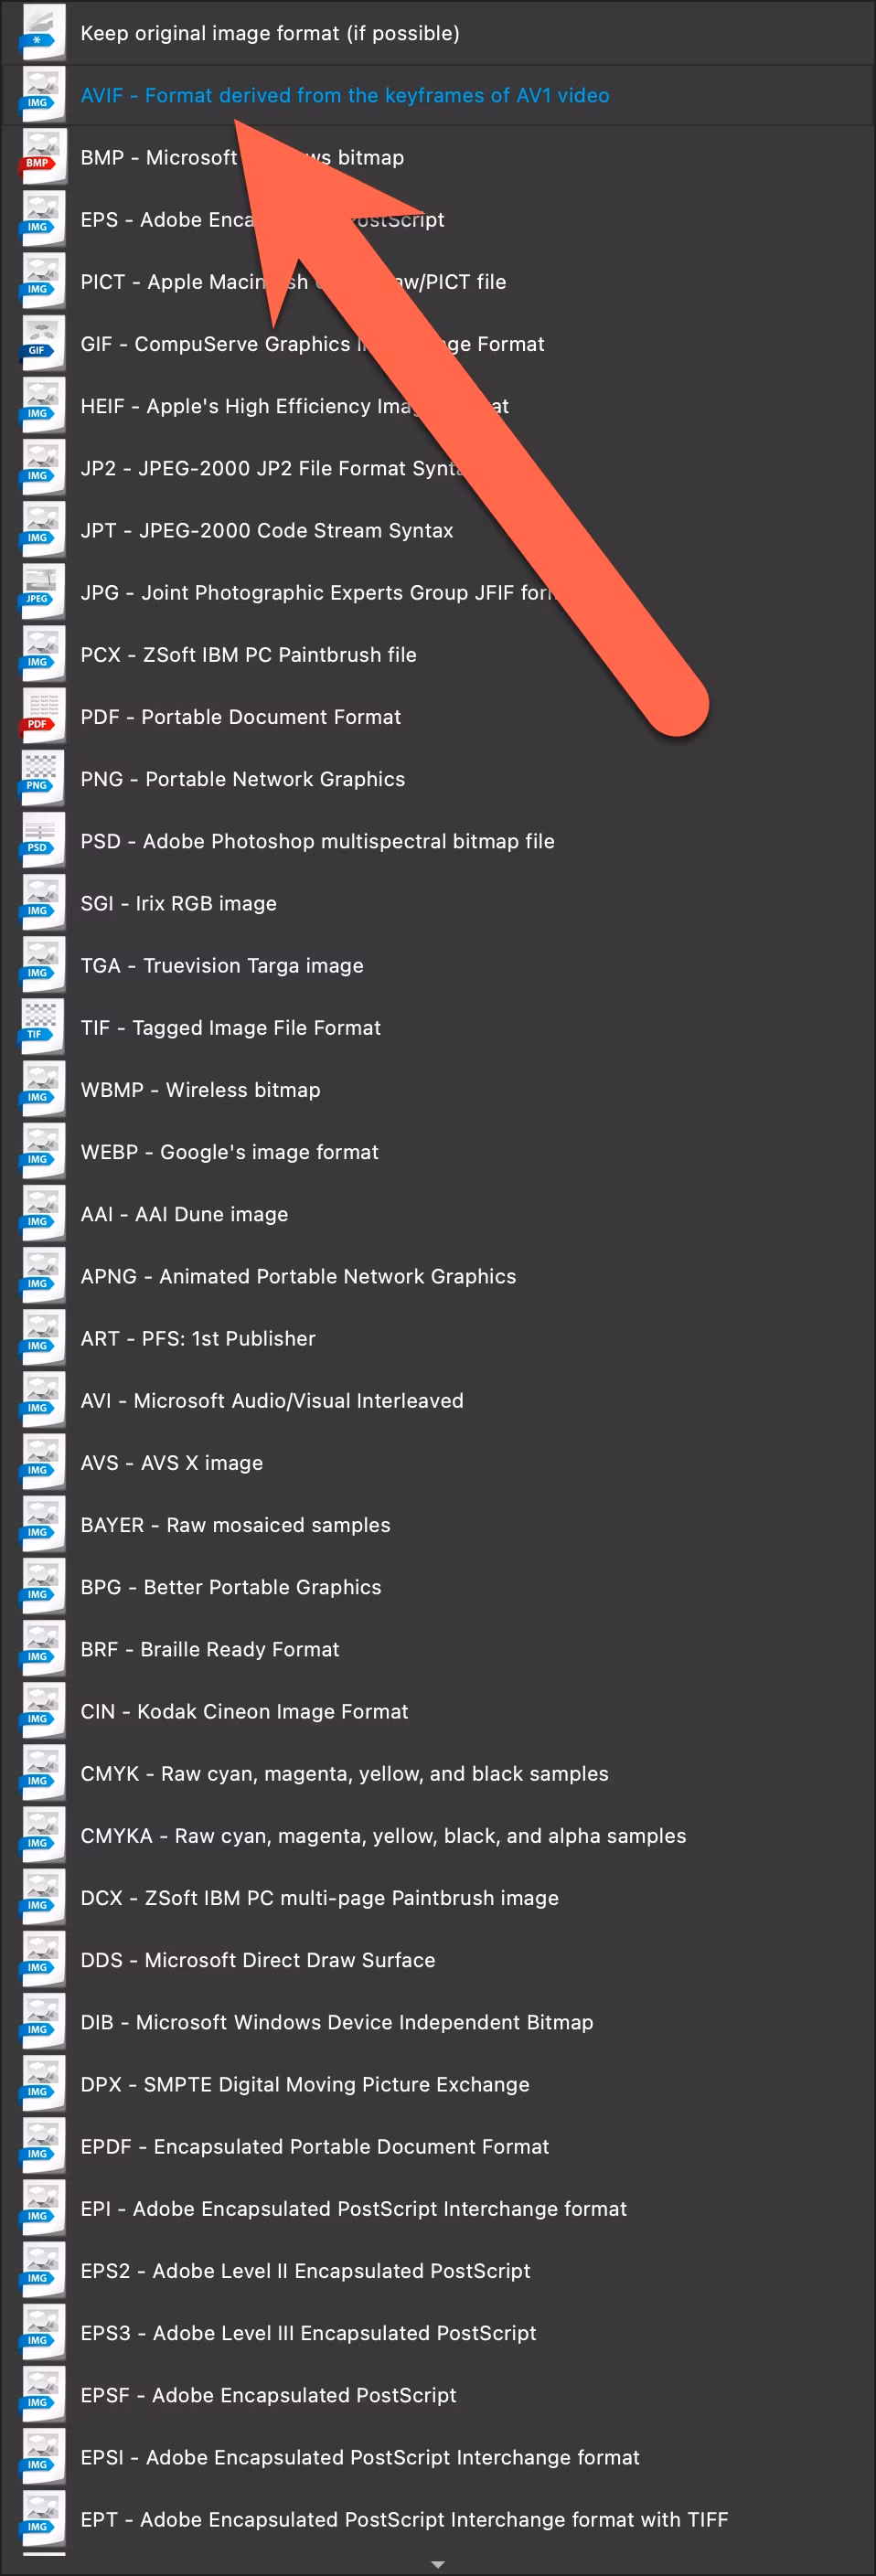Viewport: 876px width, 2576px height.
Task: Pick 'DDS - Microsoft Direct Draw Surface'
Action: pos(438,1959)
